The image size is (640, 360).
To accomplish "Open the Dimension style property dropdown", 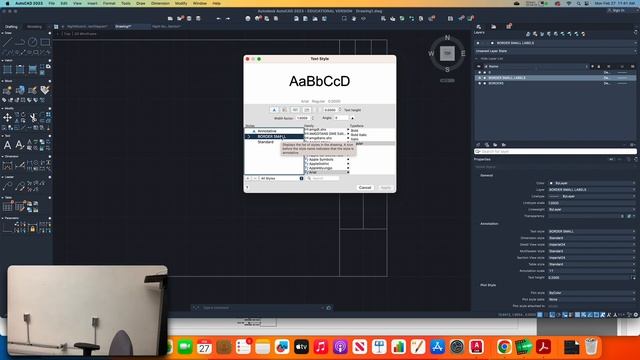I will point(591,238).
